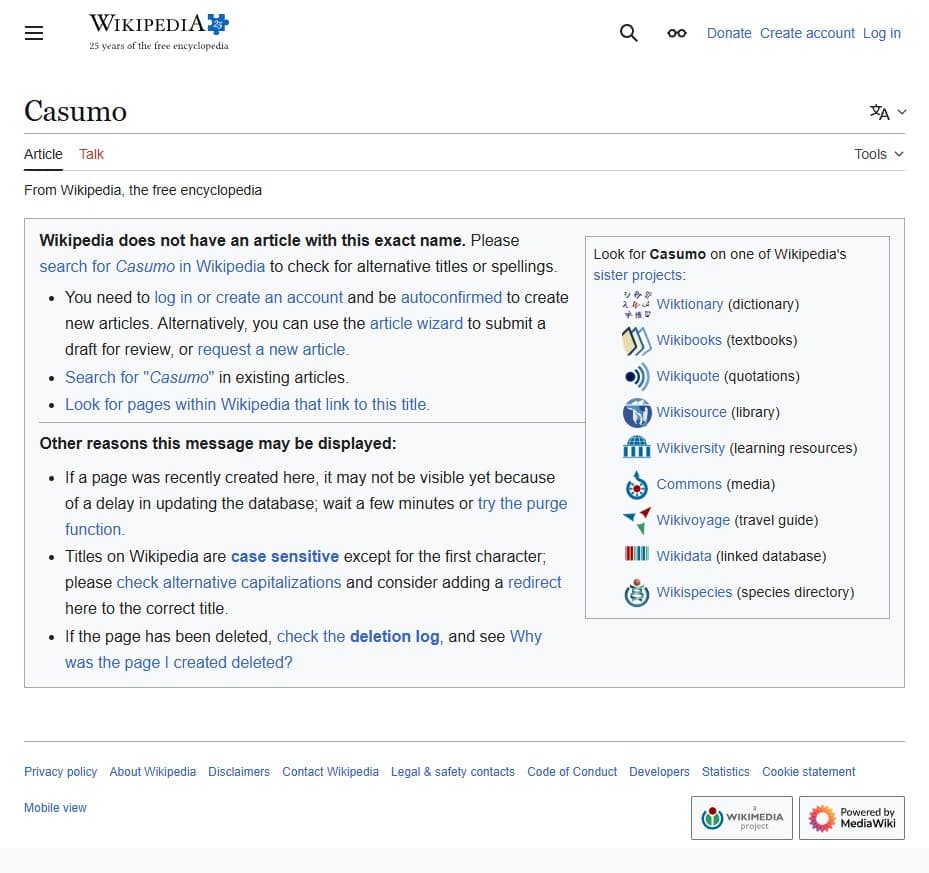
Task: Click the Wikisource text link
Action: click(691, 412)
